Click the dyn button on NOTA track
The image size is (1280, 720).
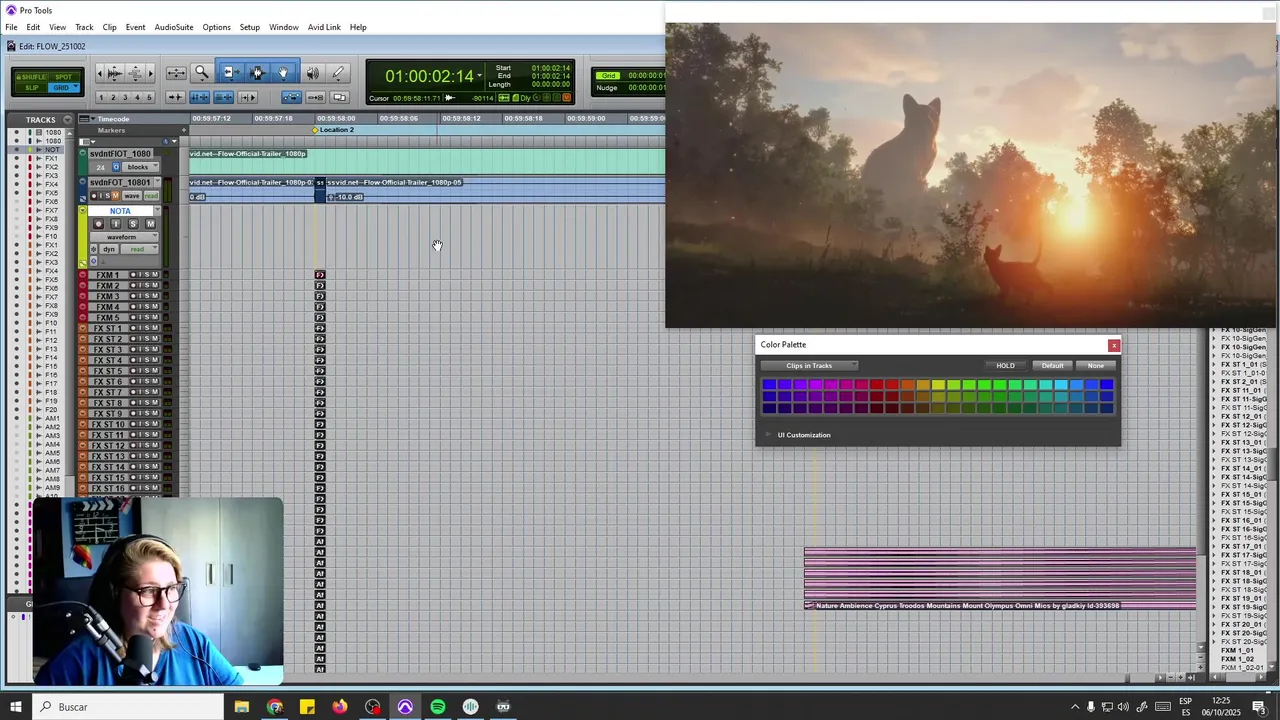(x=109, y=249)
